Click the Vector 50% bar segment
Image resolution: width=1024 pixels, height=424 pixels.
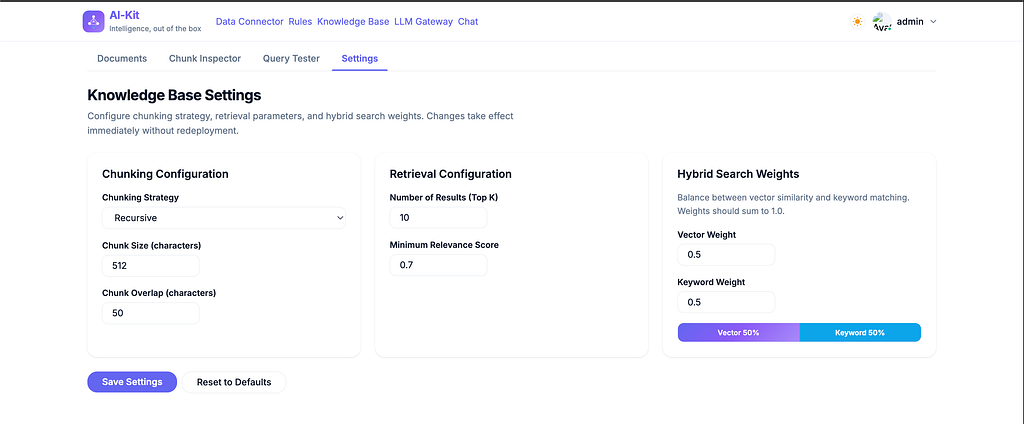[739, 333]
